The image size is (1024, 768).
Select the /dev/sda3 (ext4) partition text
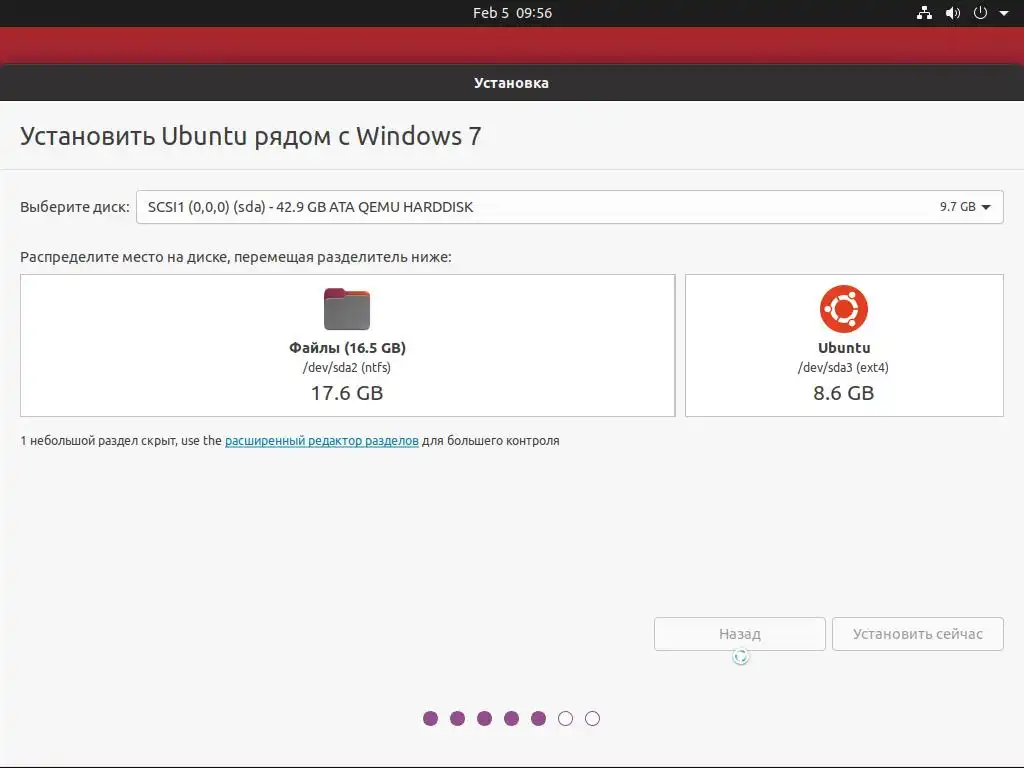pos(843,368)
